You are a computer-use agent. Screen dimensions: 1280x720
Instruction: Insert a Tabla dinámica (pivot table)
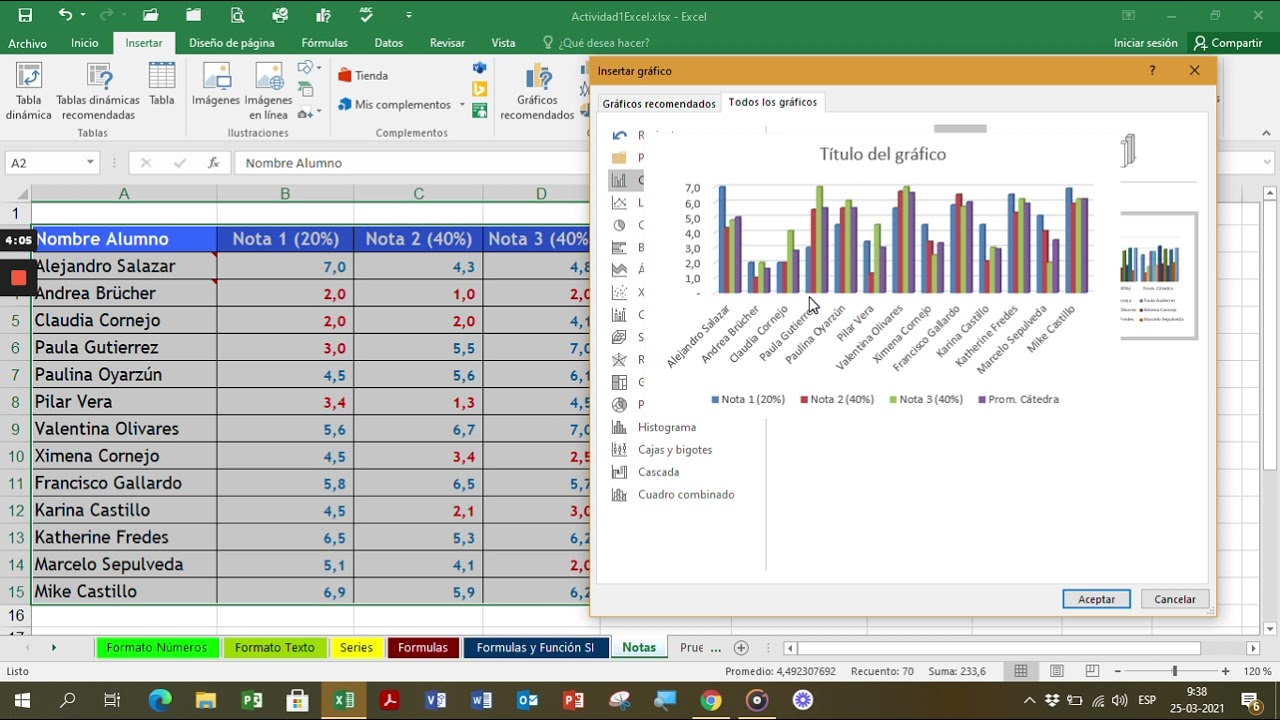(28, 92)
